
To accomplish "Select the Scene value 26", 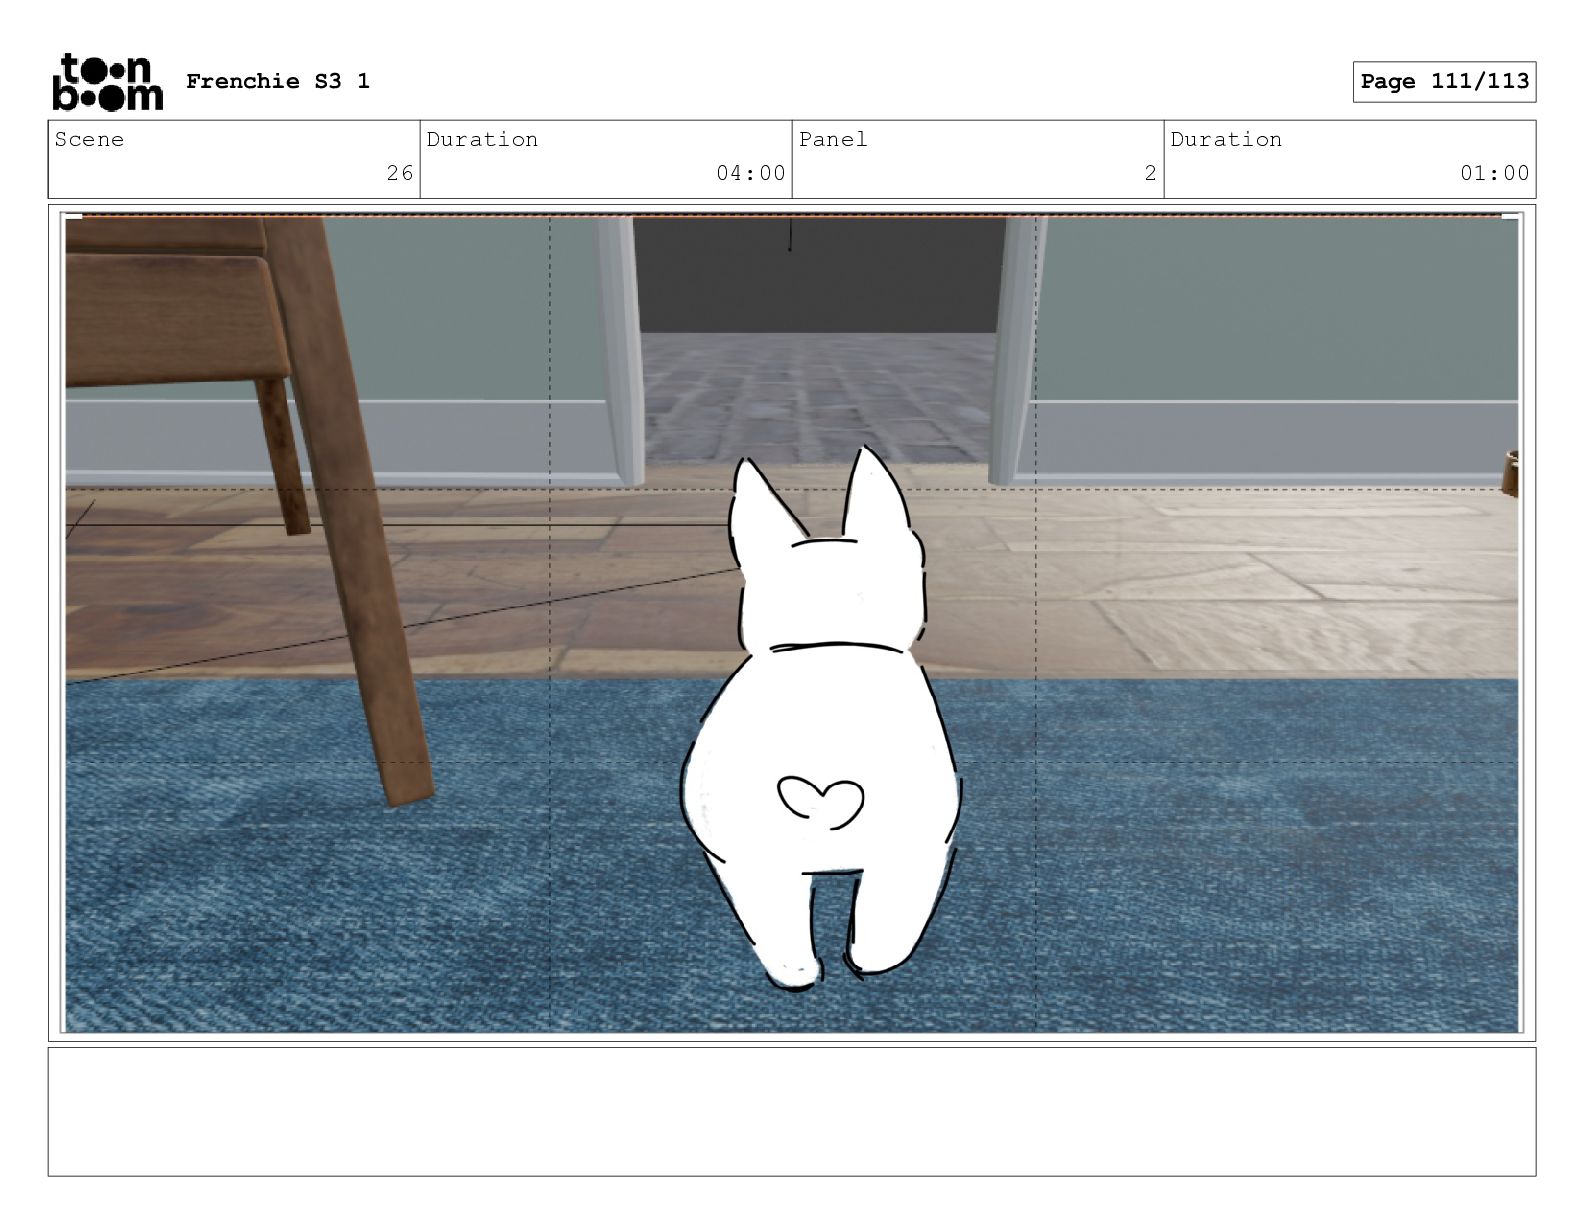I will pos(400,173).
